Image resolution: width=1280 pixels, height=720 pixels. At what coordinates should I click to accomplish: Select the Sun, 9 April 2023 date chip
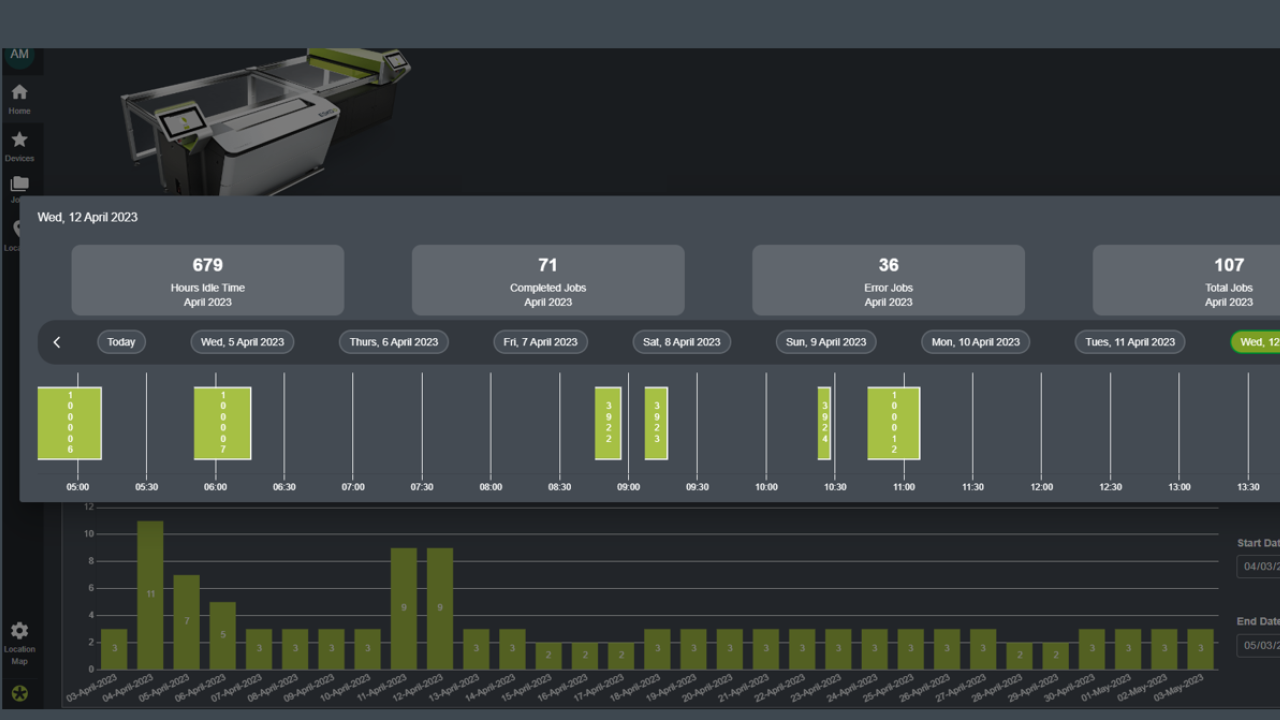tap(825, 341)
